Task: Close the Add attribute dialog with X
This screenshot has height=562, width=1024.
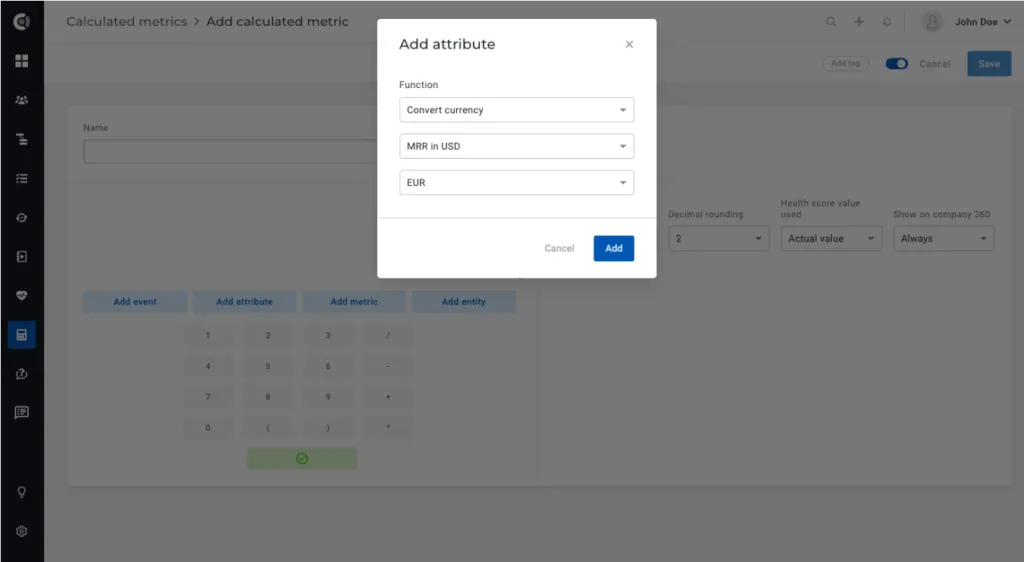Action: click(629, 44)
